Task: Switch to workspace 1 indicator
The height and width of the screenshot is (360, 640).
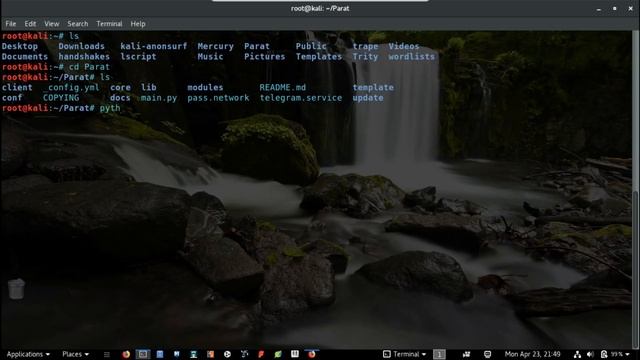Action: point(439,354)
